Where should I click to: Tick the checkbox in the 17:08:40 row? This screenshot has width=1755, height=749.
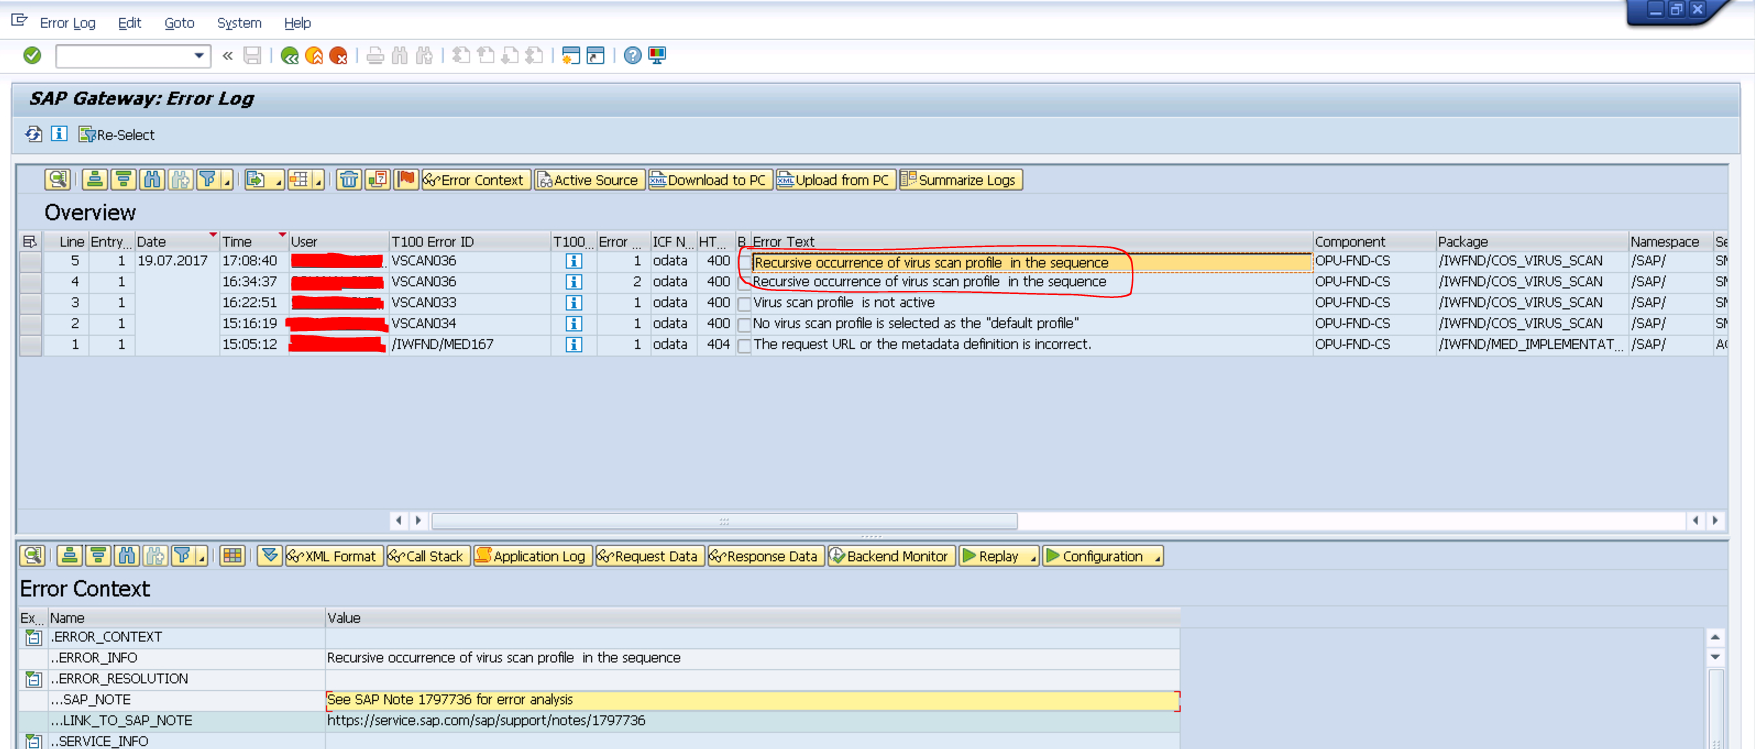(744, 263)
